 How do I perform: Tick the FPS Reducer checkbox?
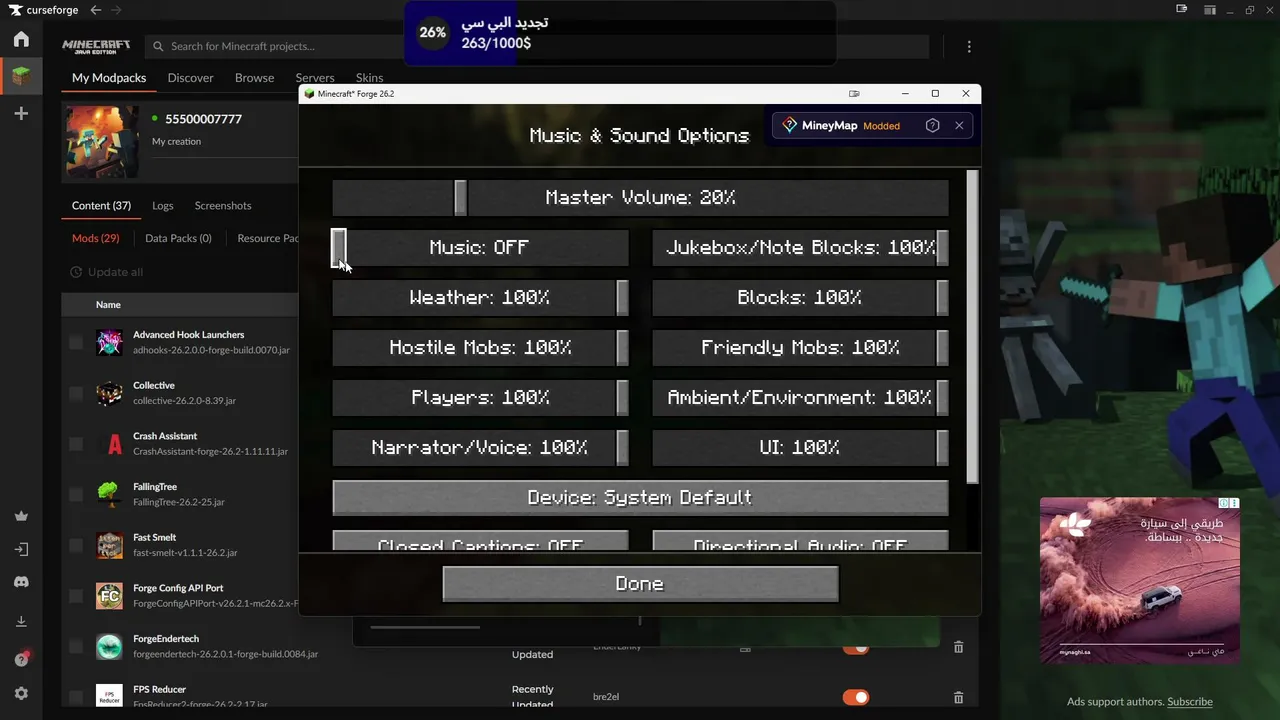76,697
